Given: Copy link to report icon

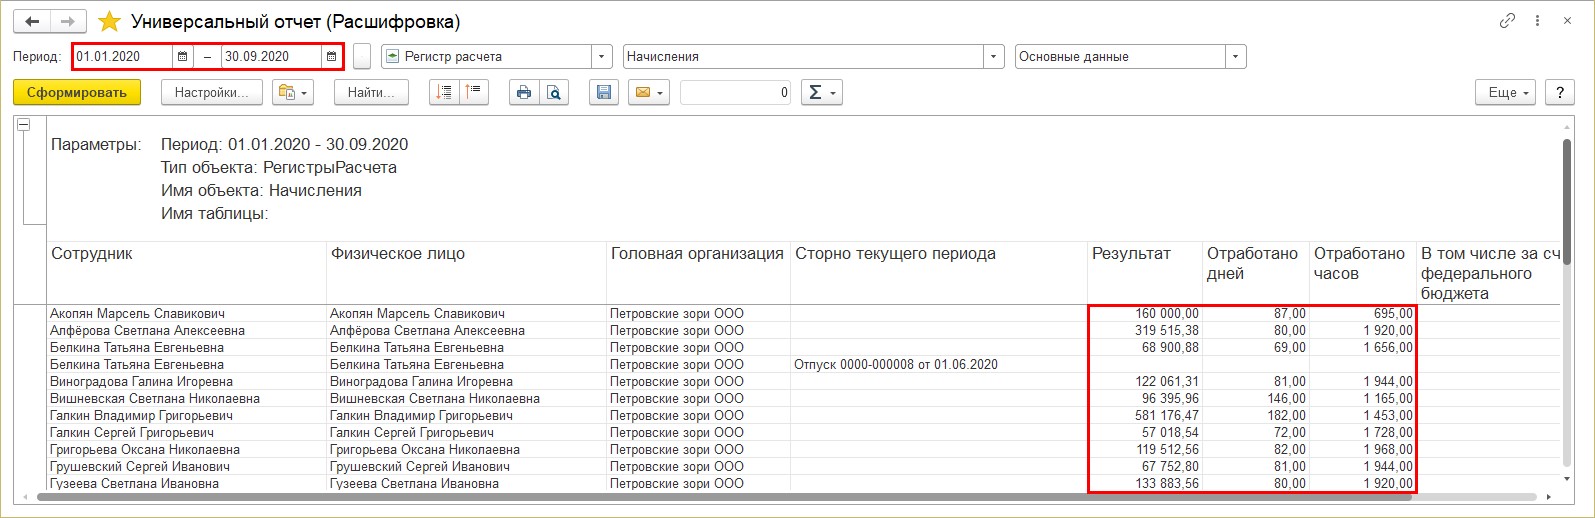Looking at the screenshot, I should coord(1507,21).
